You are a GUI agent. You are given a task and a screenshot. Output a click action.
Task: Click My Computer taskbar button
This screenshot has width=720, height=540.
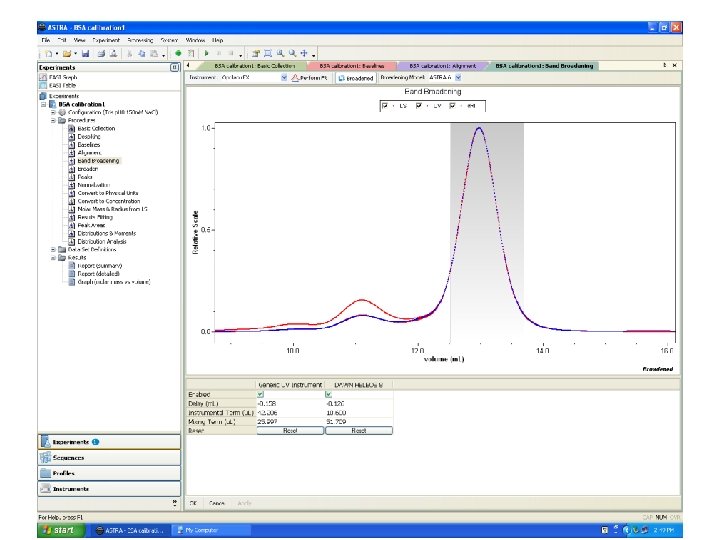(211, 530)
